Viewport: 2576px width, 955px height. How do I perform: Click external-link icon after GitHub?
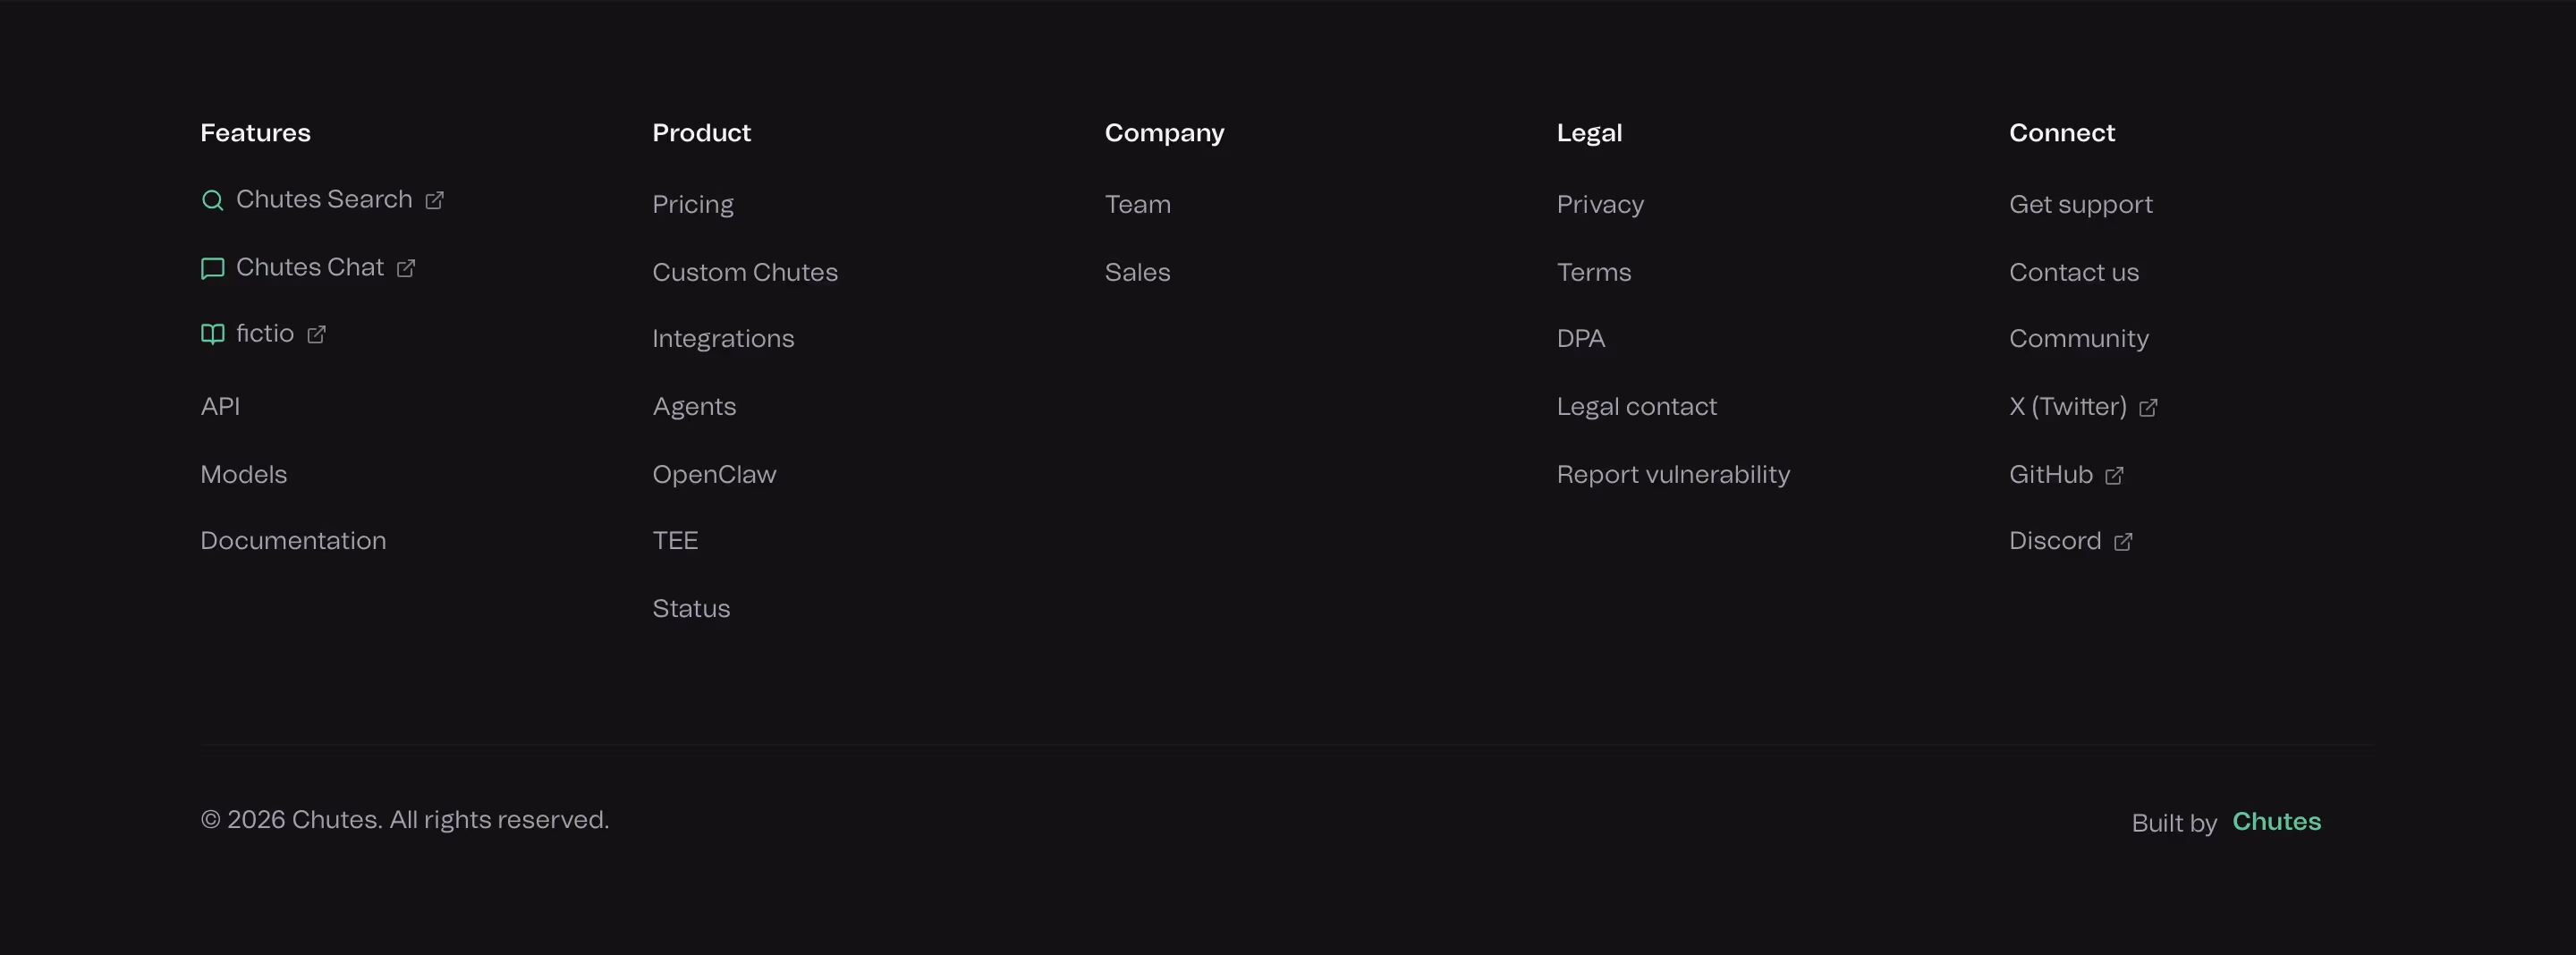click(x=2114, y=475)
